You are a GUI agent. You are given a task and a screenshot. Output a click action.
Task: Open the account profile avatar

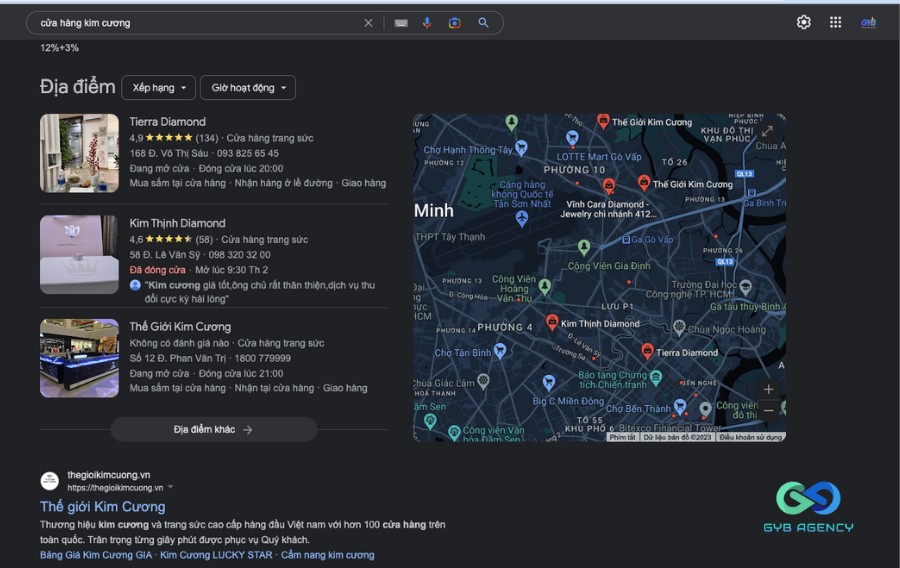coord(868,22)
